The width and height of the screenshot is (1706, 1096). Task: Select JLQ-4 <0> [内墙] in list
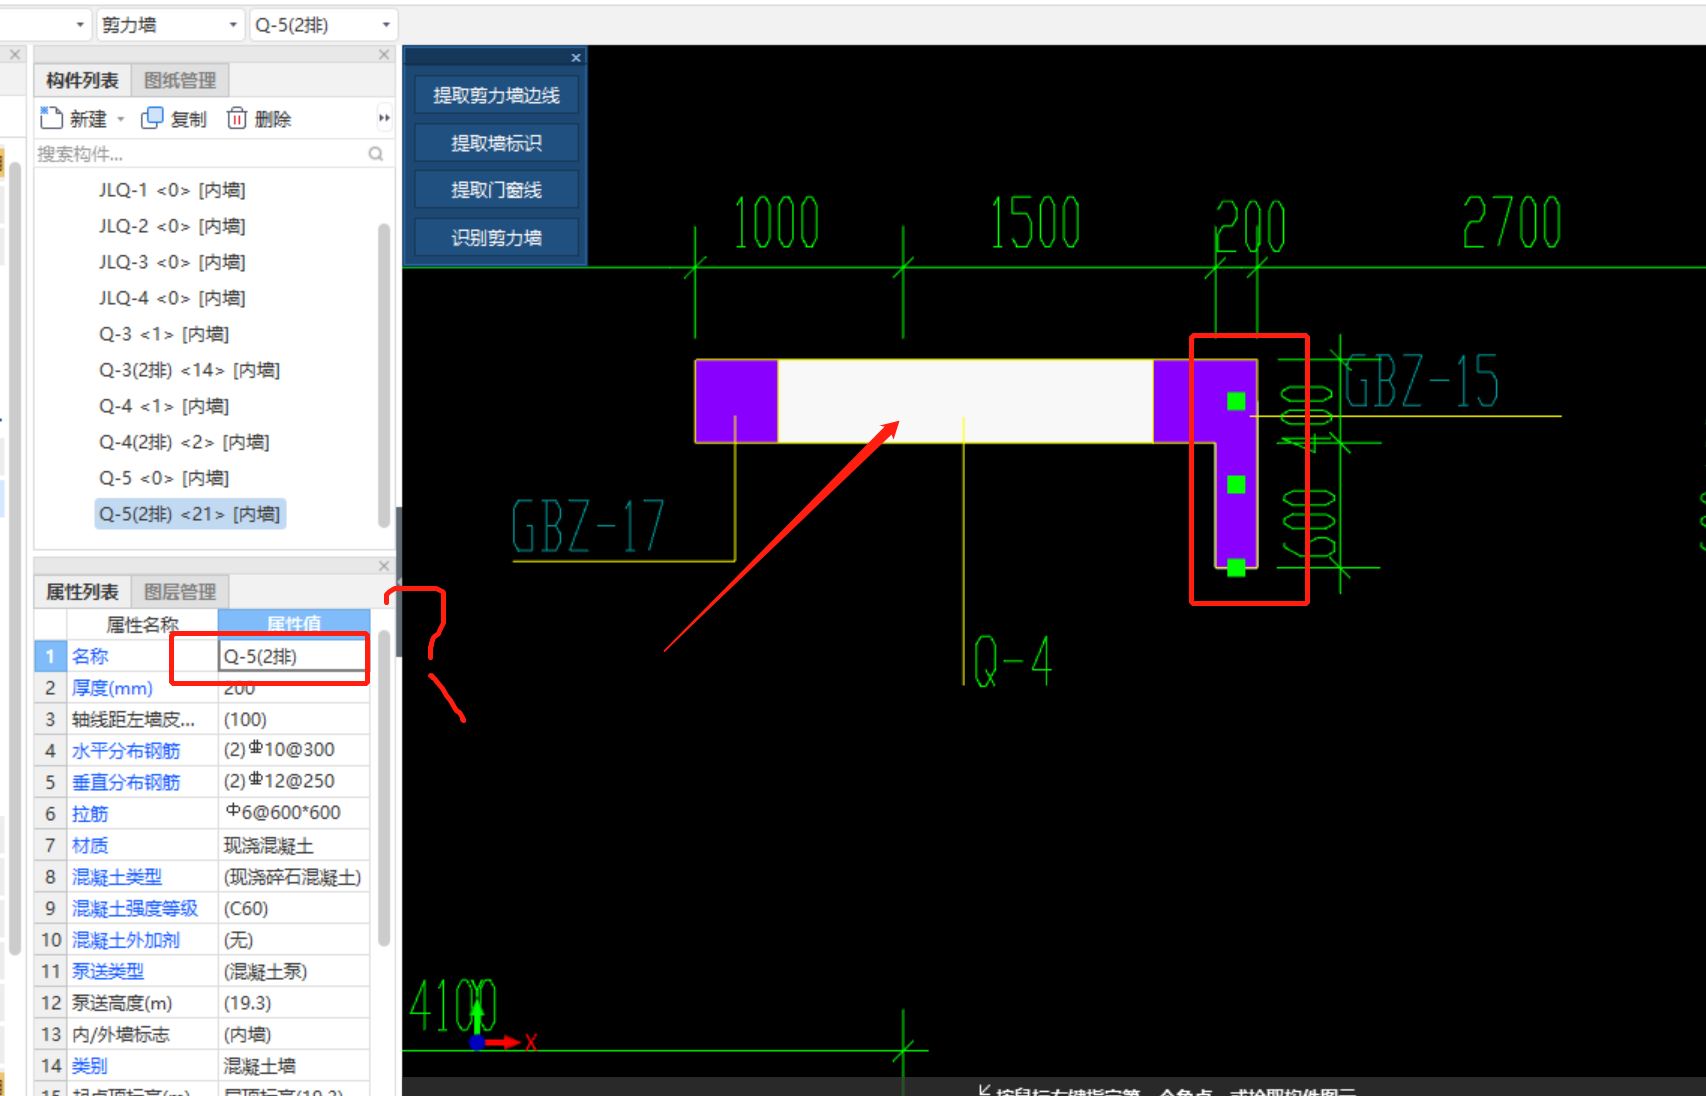tap(172, 298)
